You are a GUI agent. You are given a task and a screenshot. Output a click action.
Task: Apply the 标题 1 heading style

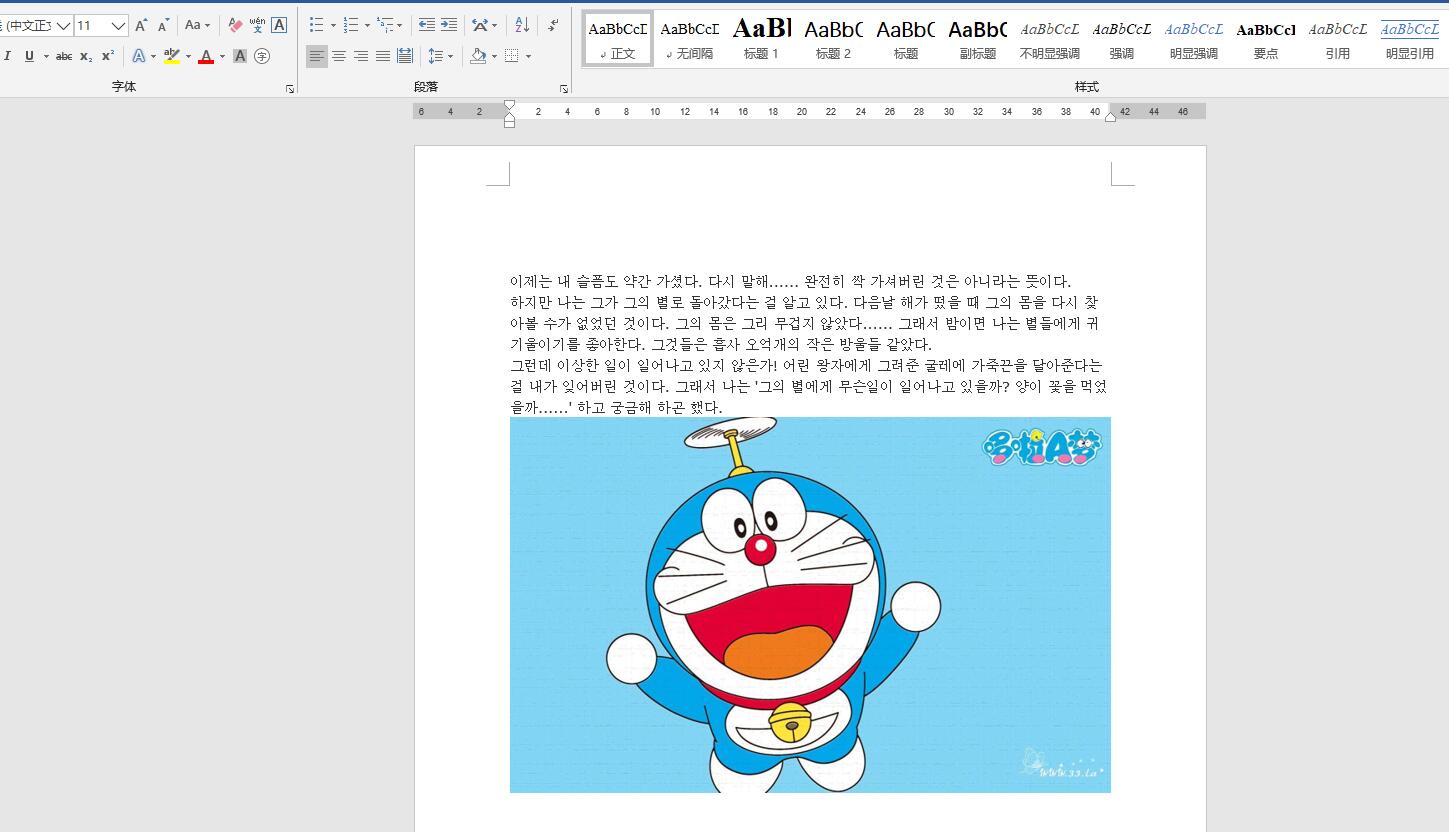click(761, 39)
